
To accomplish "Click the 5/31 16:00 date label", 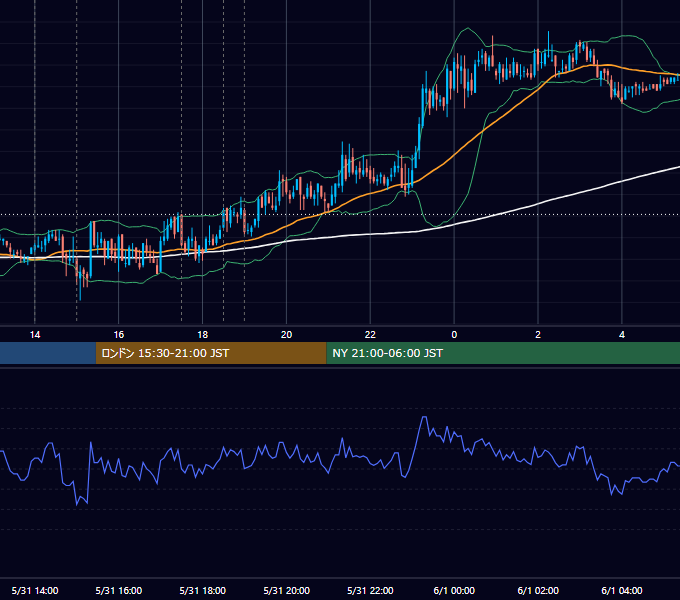I will (118, 590).
